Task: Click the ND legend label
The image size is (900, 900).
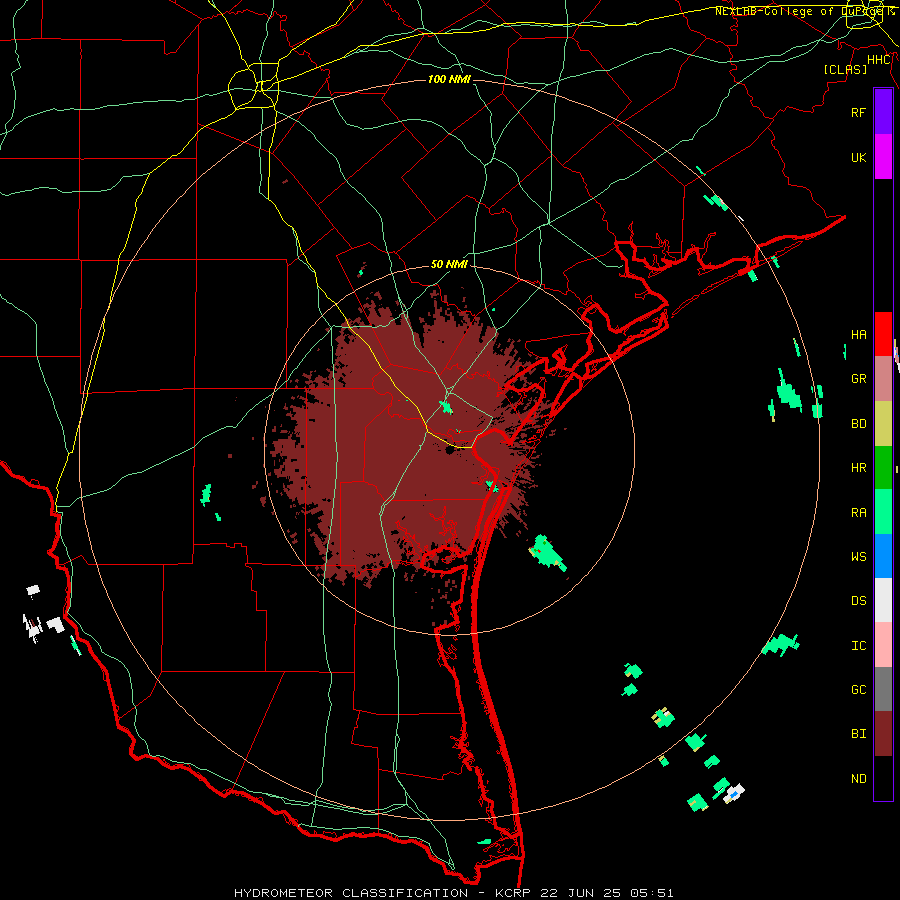Action: (x=858, y=779)
